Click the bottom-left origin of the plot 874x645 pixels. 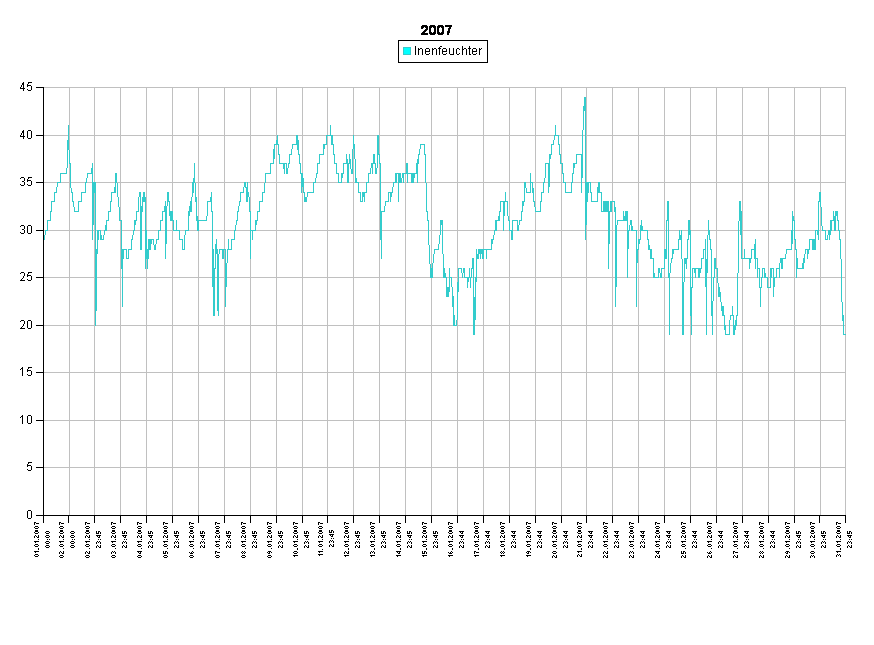[44, 515]
